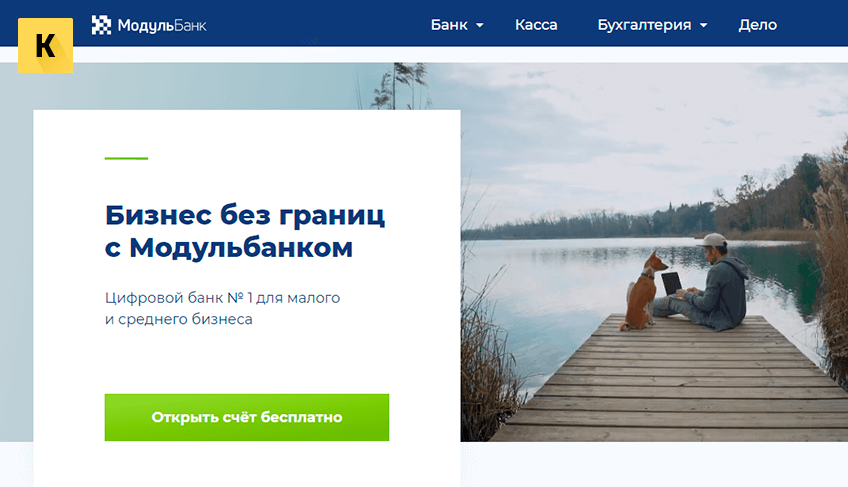This screenshot has height=487, width=848.
Task: Navigate to the Дело section
Action: 758,25
